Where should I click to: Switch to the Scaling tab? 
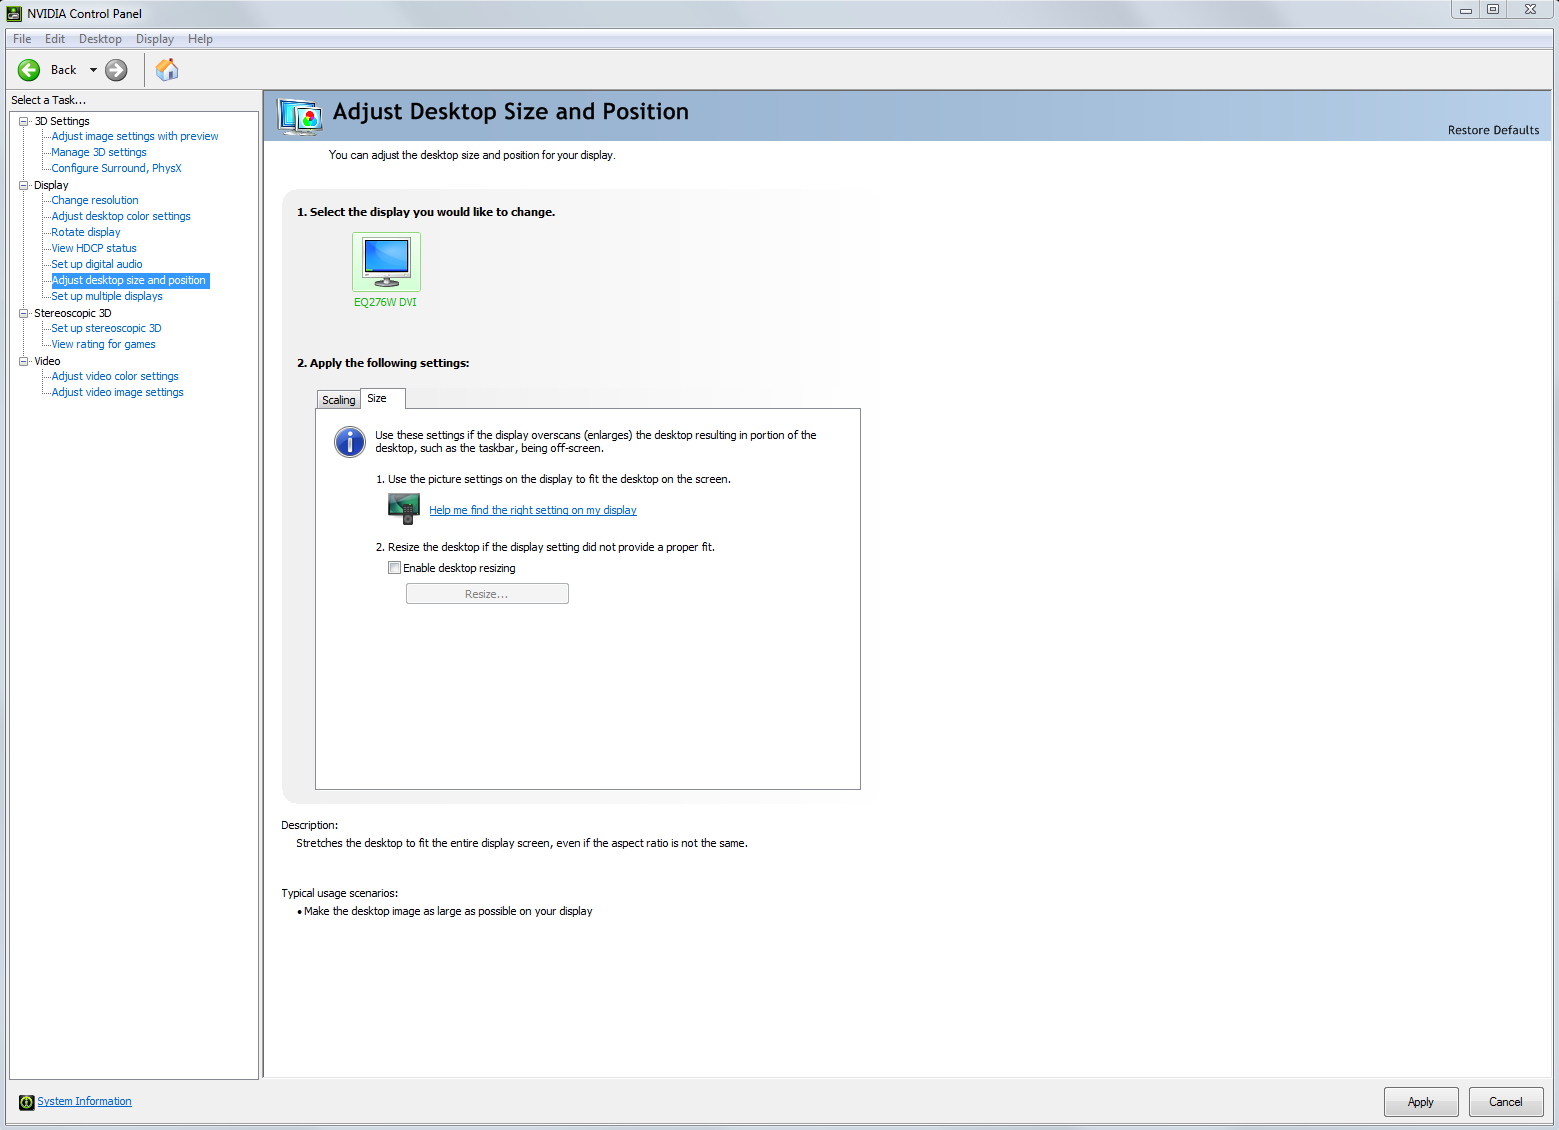click(339, 400)
